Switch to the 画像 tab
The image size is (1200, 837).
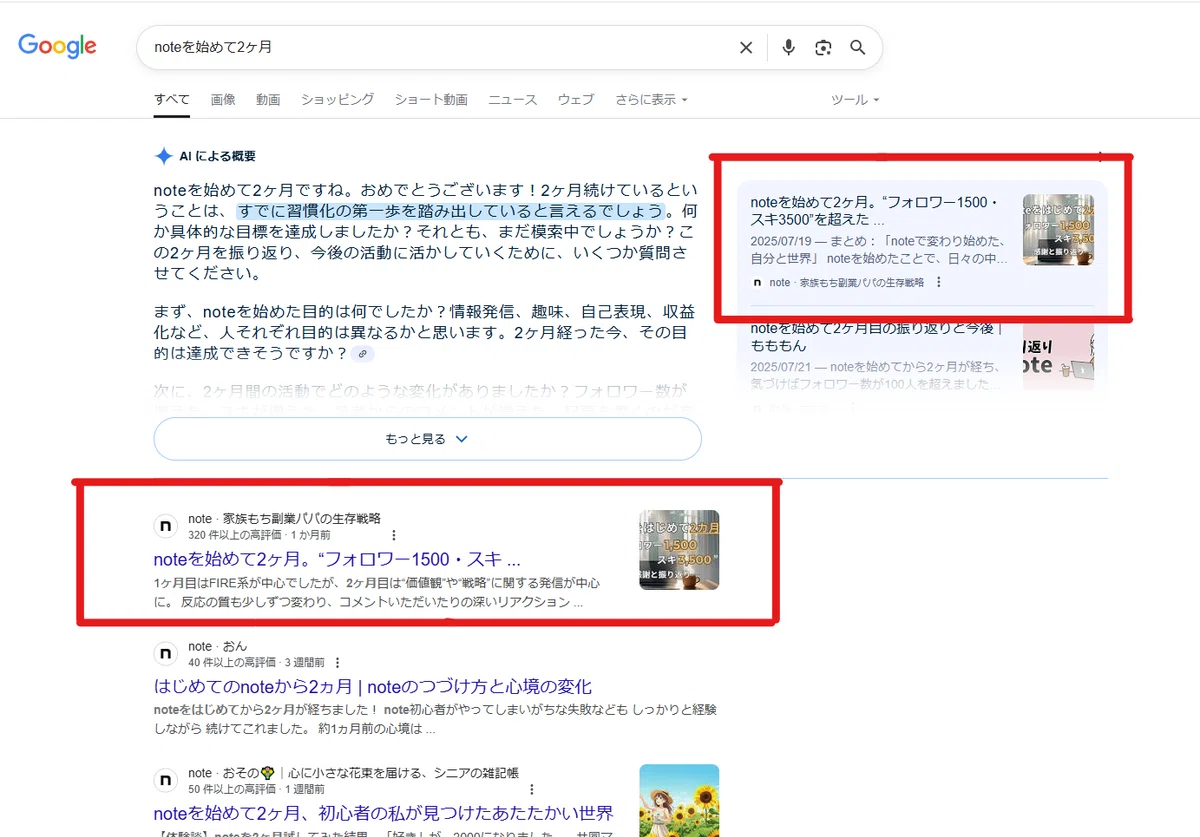click(x=223, y=99)
